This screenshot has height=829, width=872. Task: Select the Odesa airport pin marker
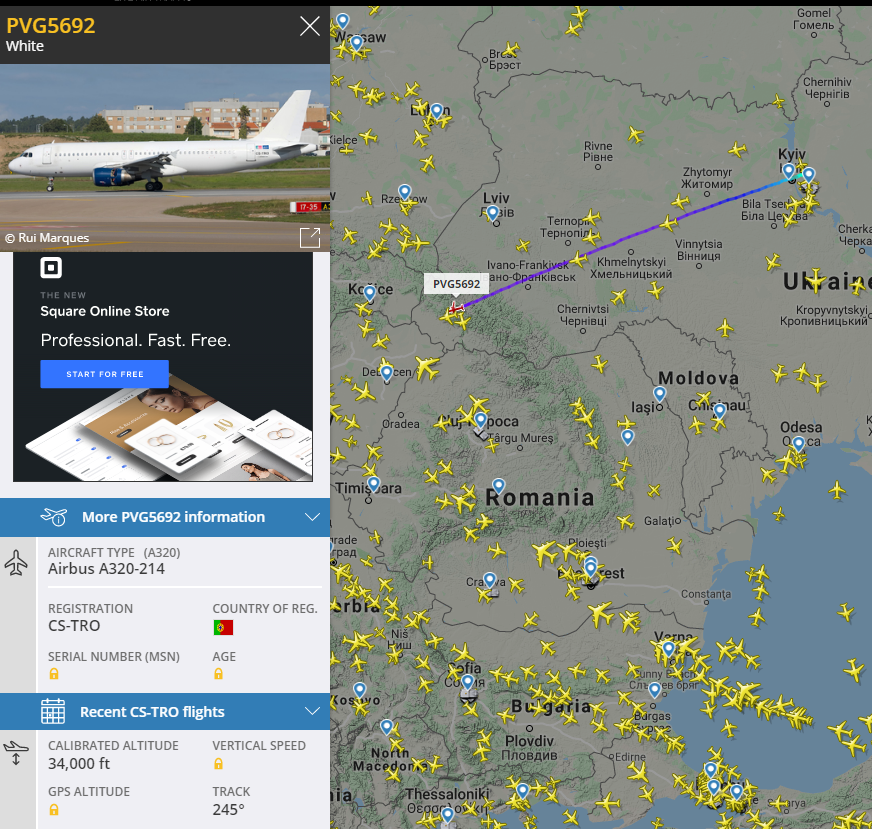click(x=799, y=444)
